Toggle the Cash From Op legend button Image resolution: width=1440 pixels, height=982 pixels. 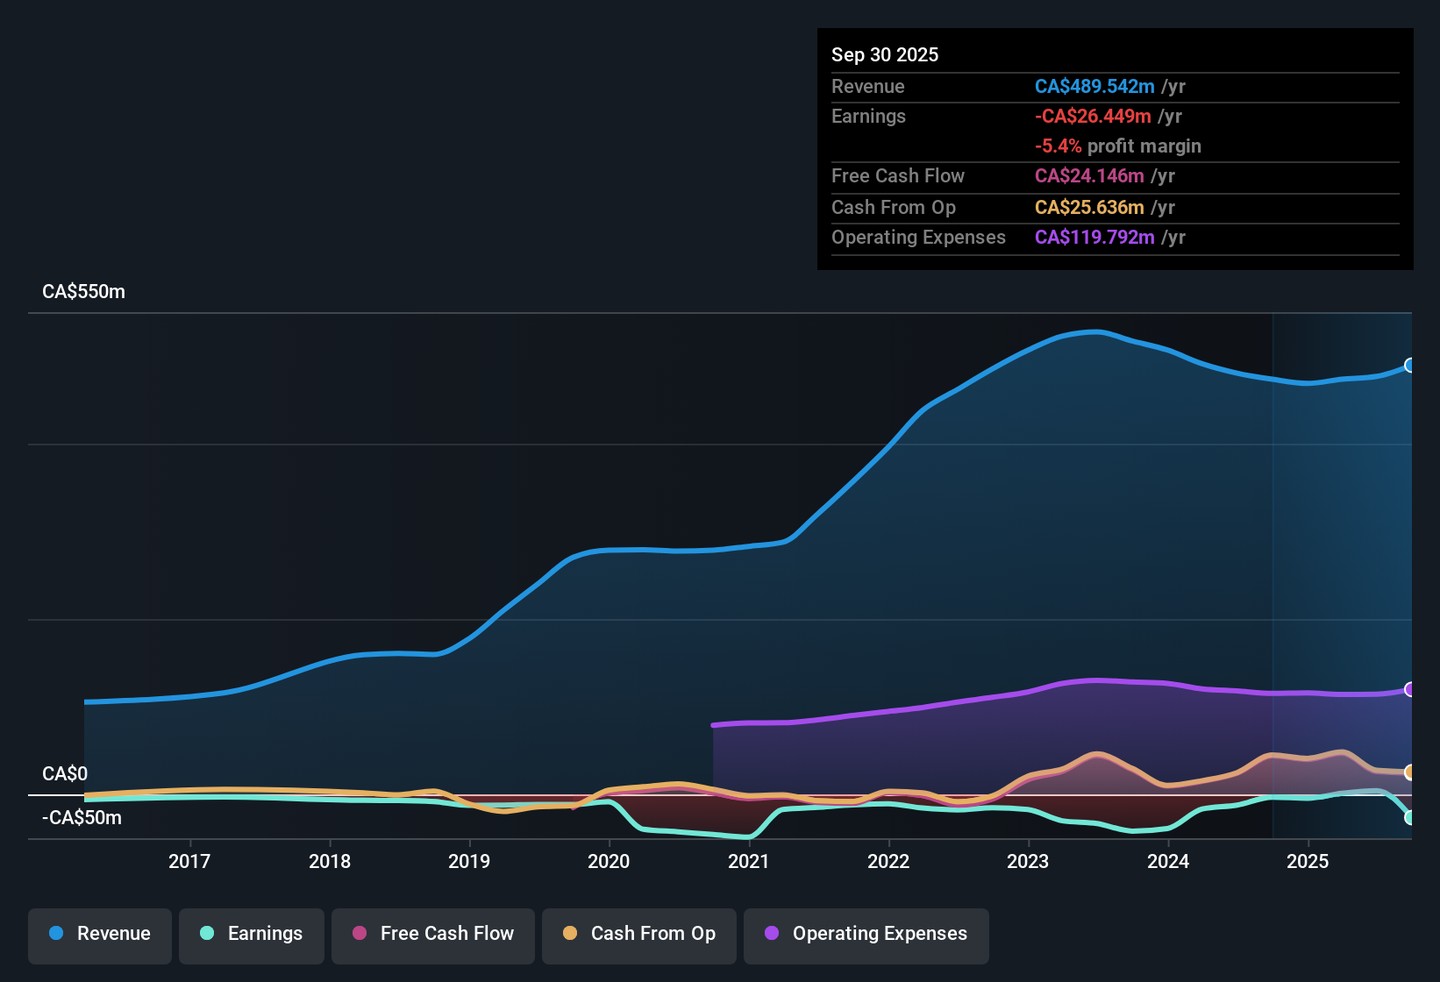click(639, 936)
